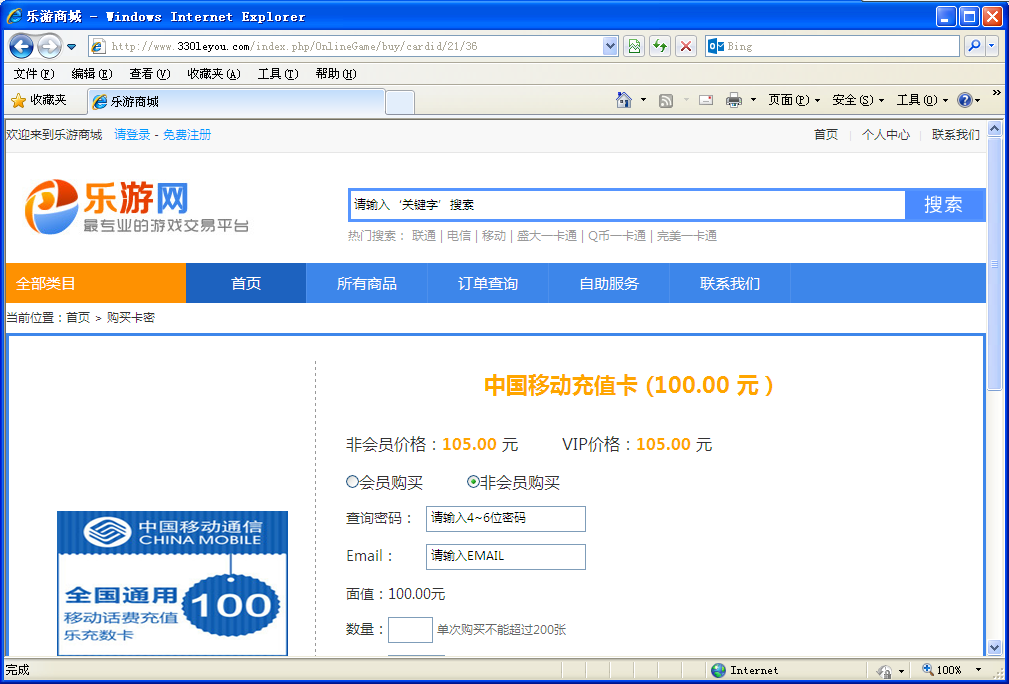Click the Refresh page icon
Screen dimensions: 1009x684
pyautogui.click(x=660, y=46)
